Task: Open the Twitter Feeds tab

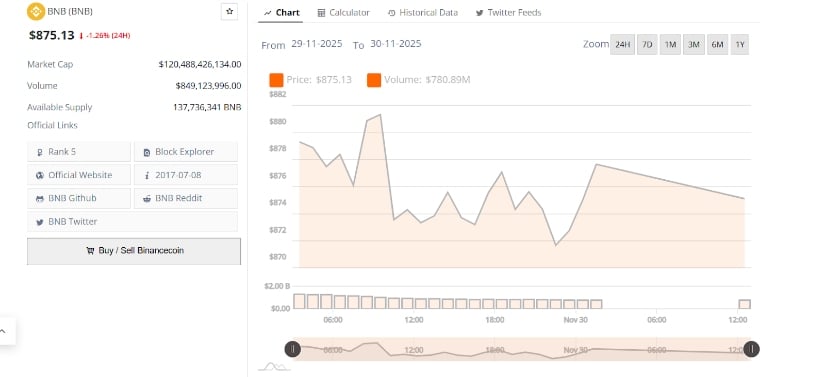Action: pos(508,13)
